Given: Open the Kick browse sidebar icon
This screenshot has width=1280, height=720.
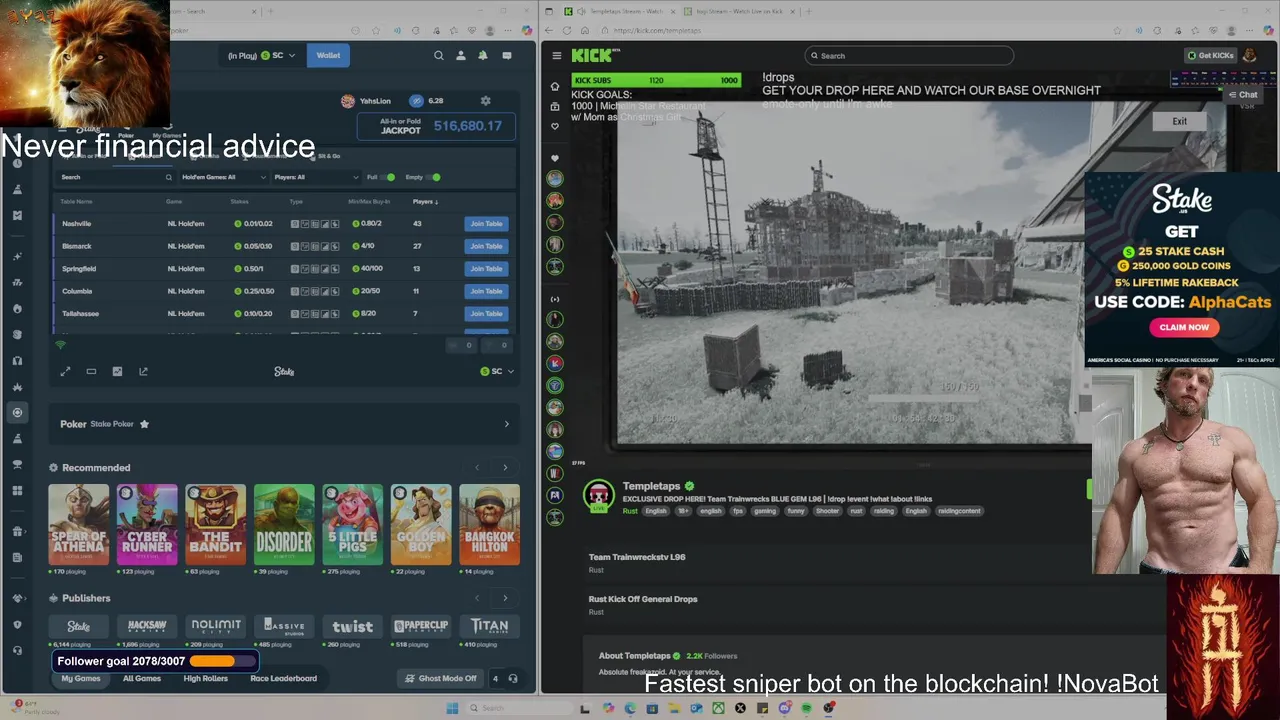Looking at the screenshot, I should click(x=555, y=106).
